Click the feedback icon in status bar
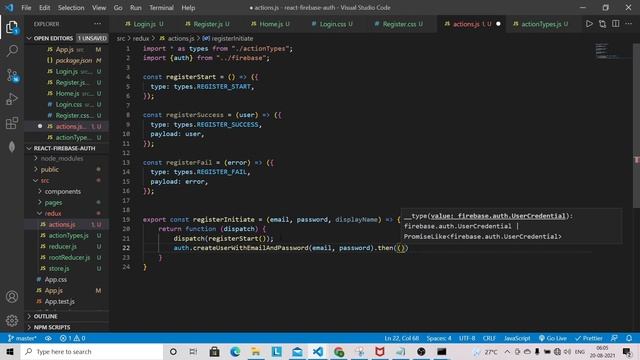The image size is (640, 360). (x=614, y=338)
